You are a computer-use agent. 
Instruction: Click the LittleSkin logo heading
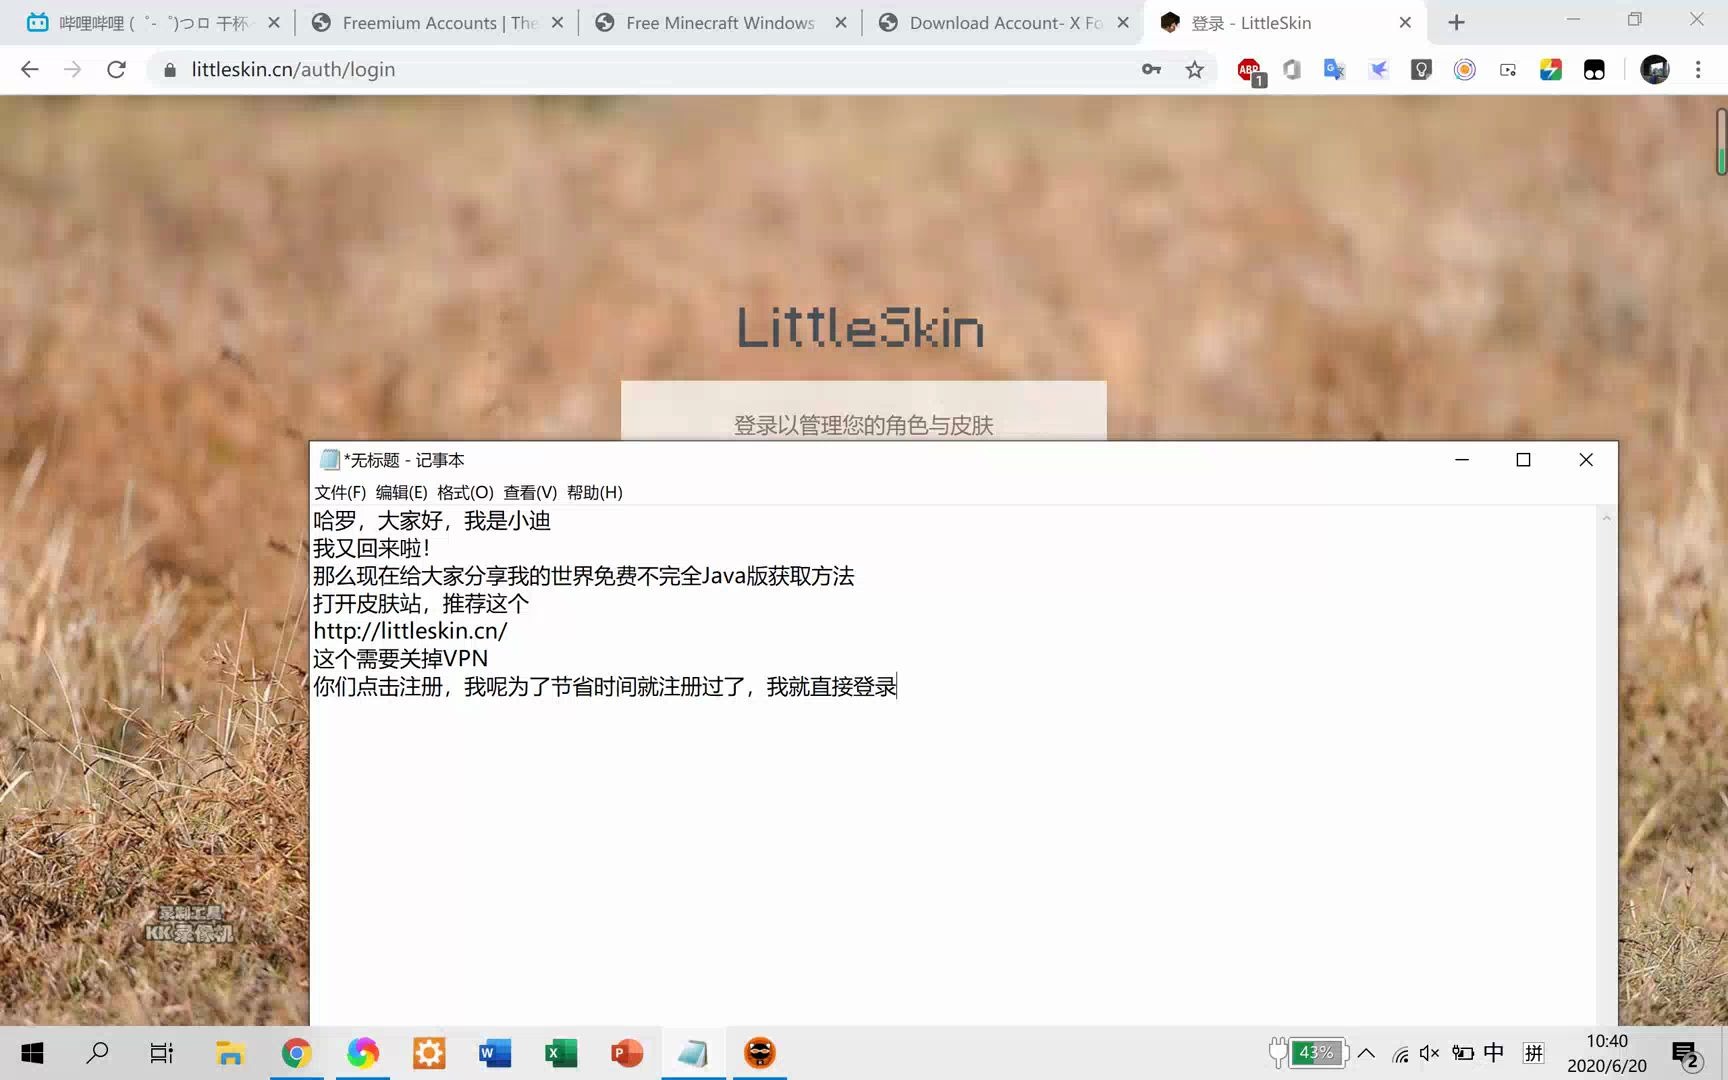[861, 328]
